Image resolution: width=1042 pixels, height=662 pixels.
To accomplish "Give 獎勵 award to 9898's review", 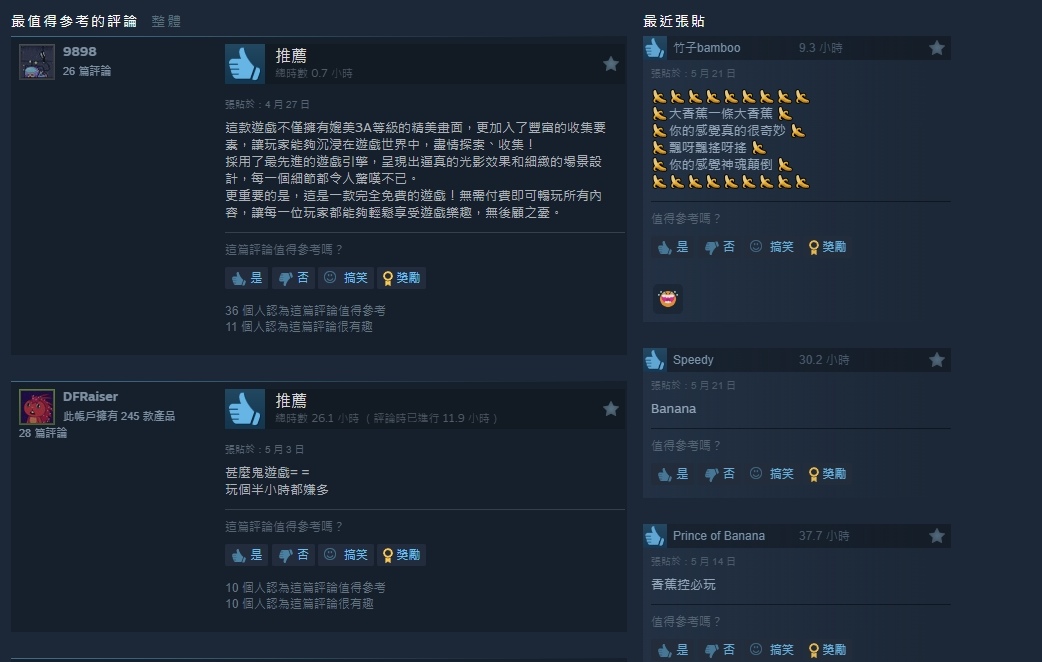I will [x=401, y=278].
